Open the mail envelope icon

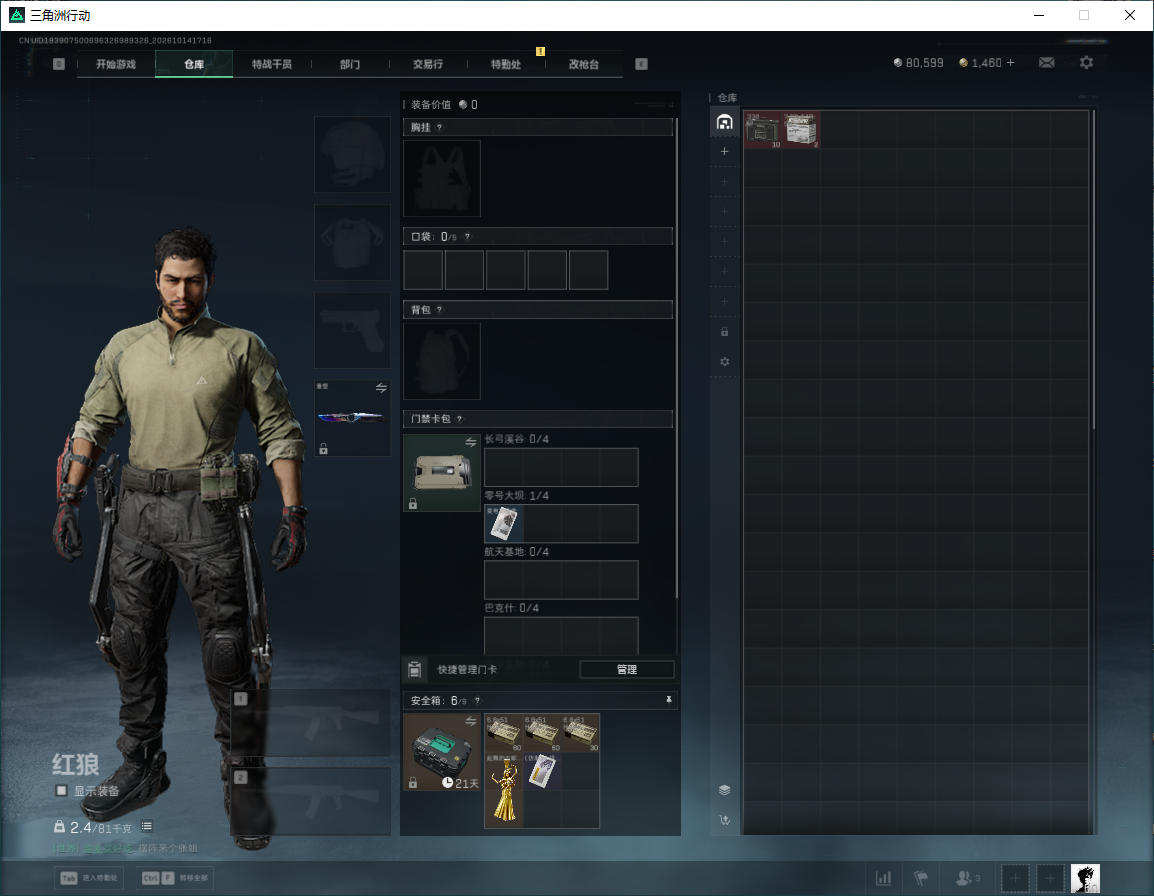[x=1047, y=63]
